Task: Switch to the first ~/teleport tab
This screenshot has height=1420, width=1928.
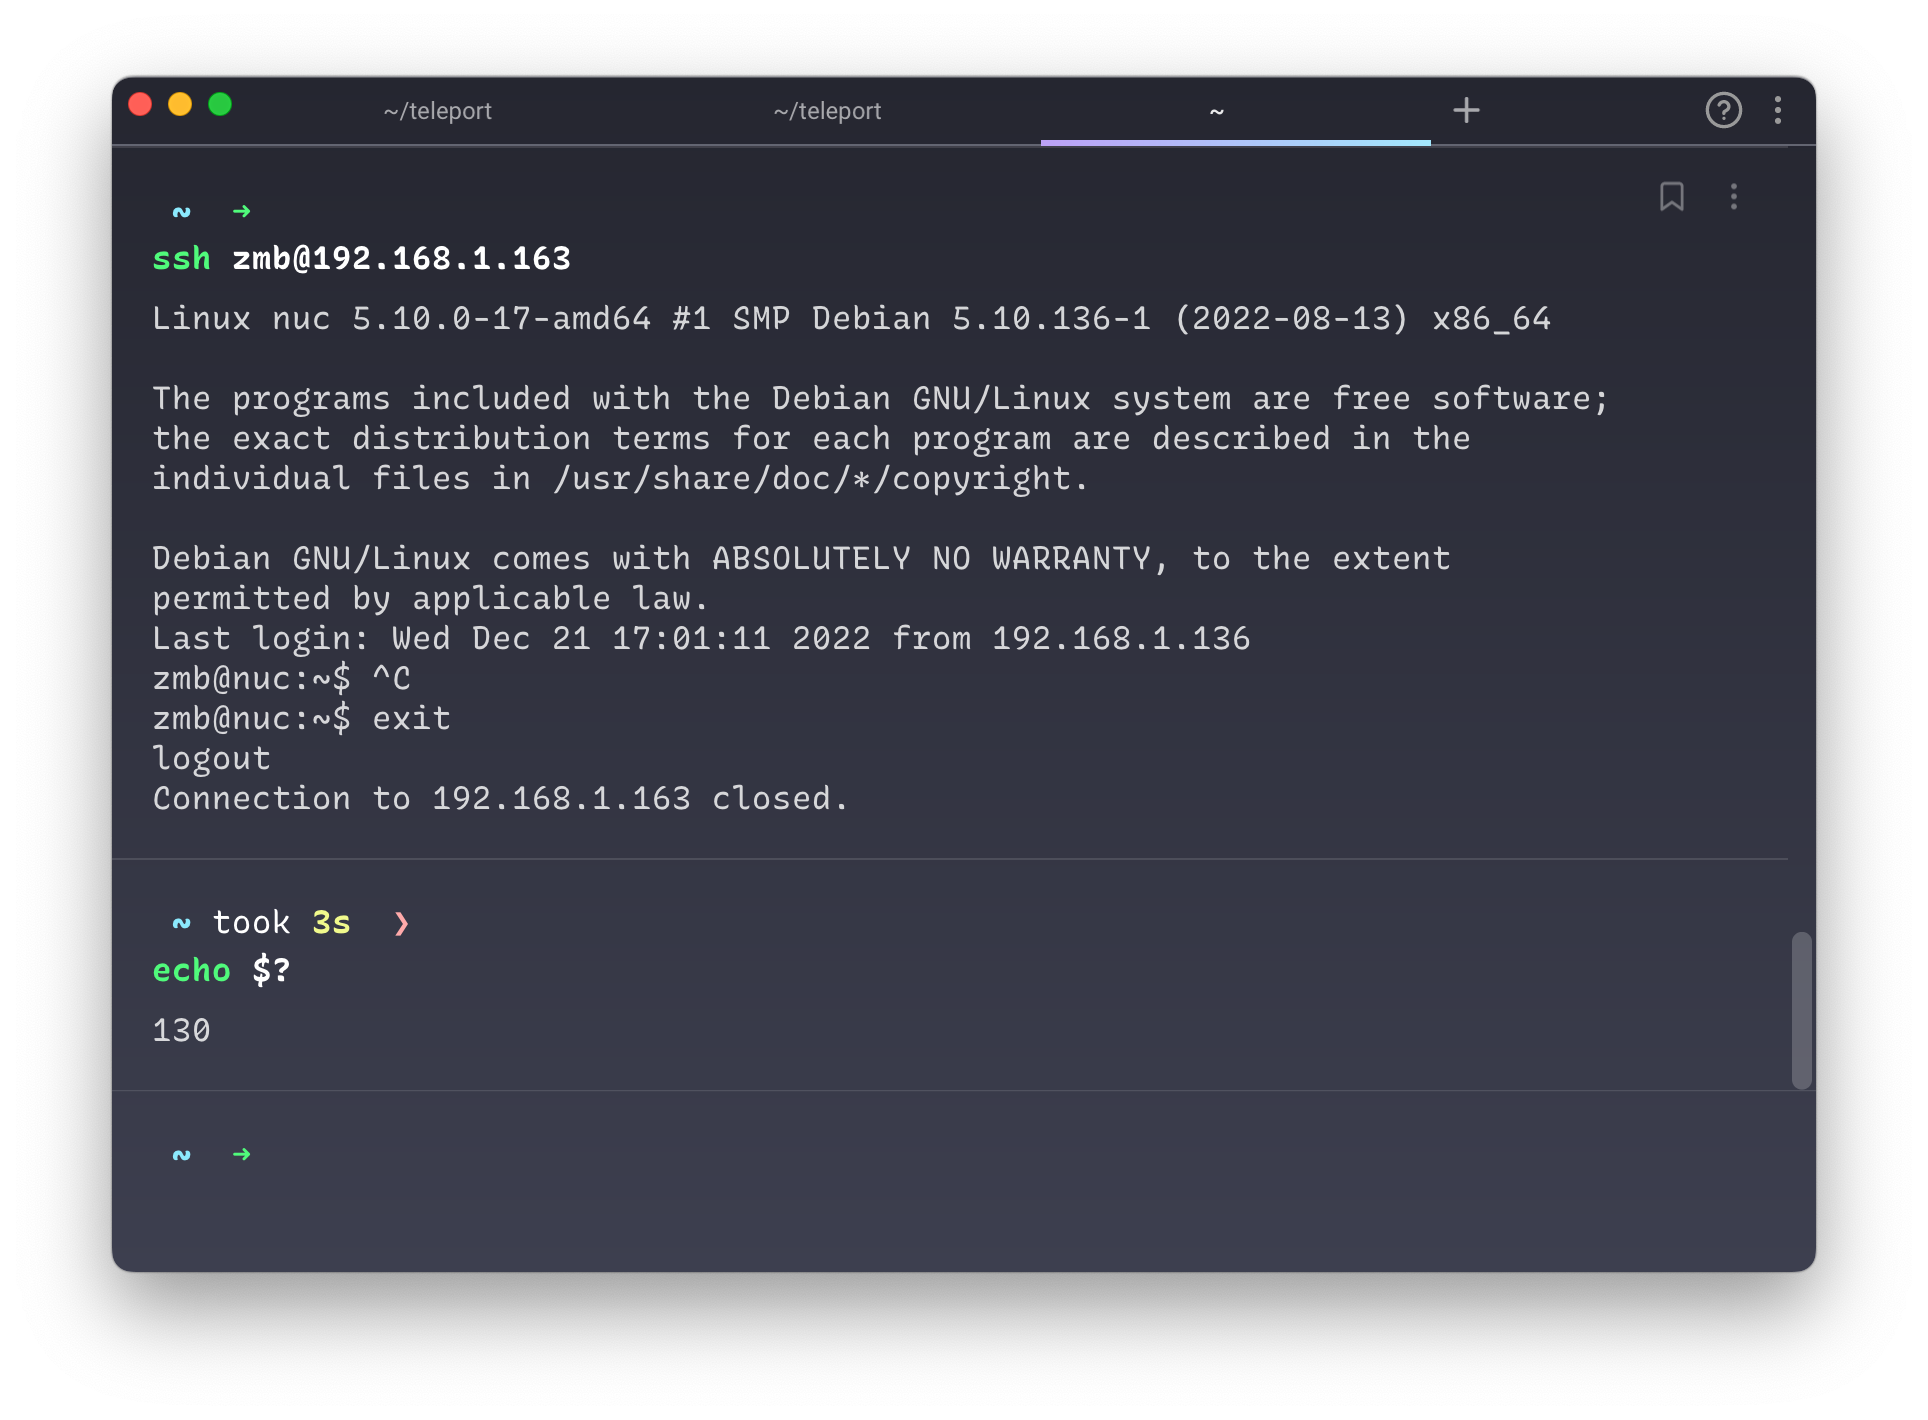Action: click(437, 111)
